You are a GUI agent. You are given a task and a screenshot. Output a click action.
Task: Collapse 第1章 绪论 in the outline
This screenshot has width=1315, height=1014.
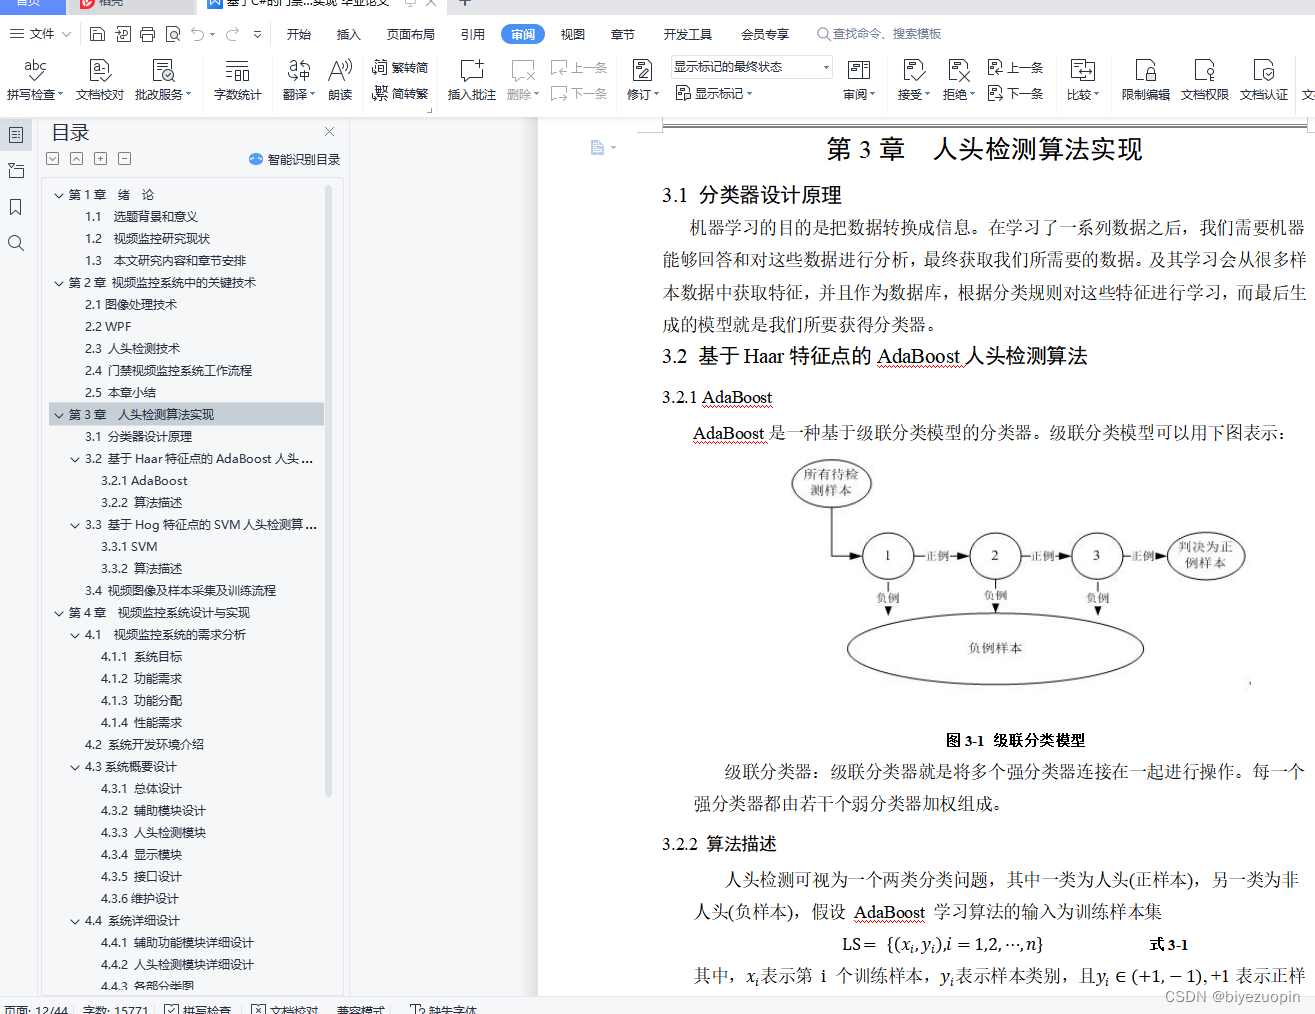point(59,195)
